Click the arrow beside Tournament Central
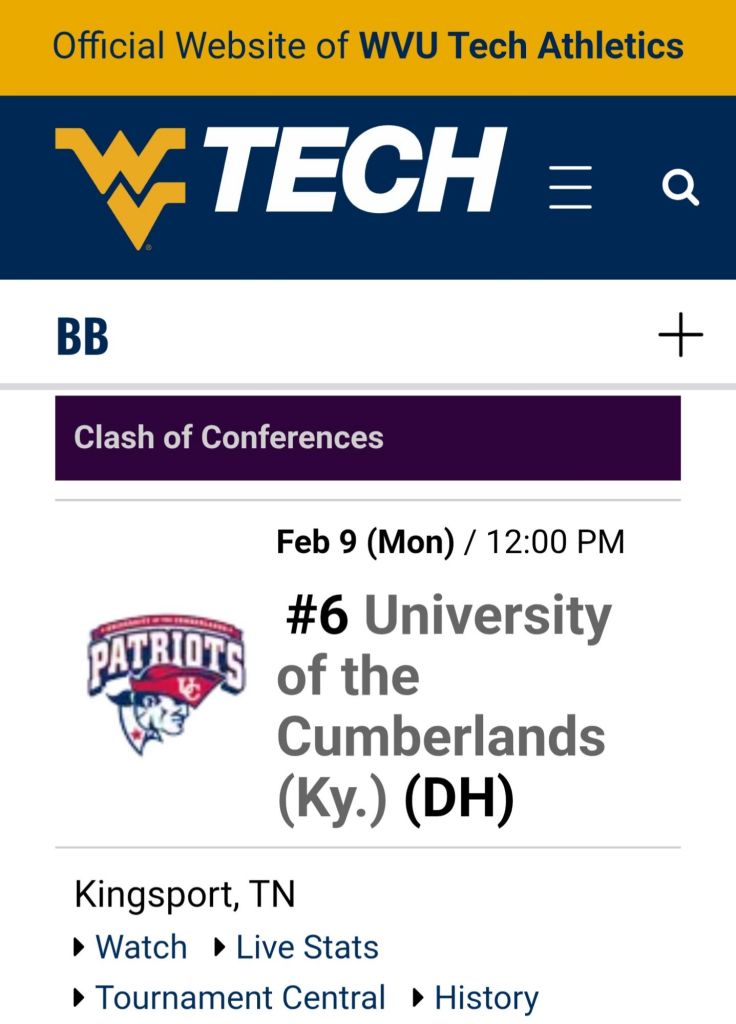736x1024 pixels. tap(80, 998)
